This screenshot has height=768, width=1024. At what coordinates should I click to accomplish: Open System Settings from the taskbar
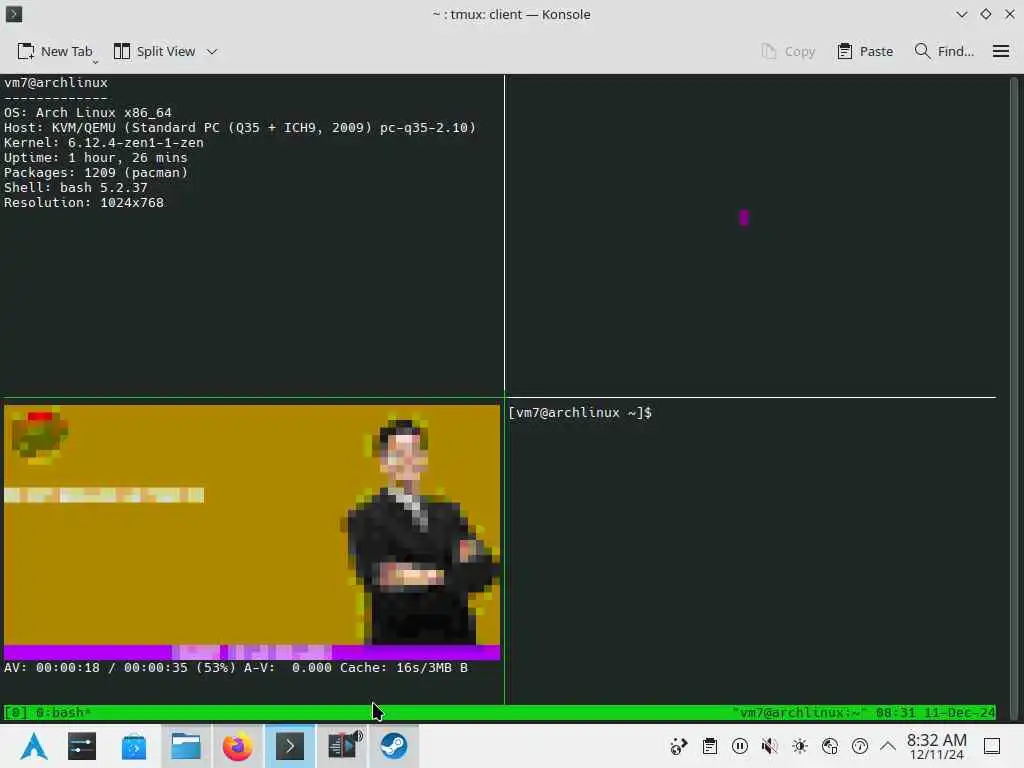click(82, 746)
